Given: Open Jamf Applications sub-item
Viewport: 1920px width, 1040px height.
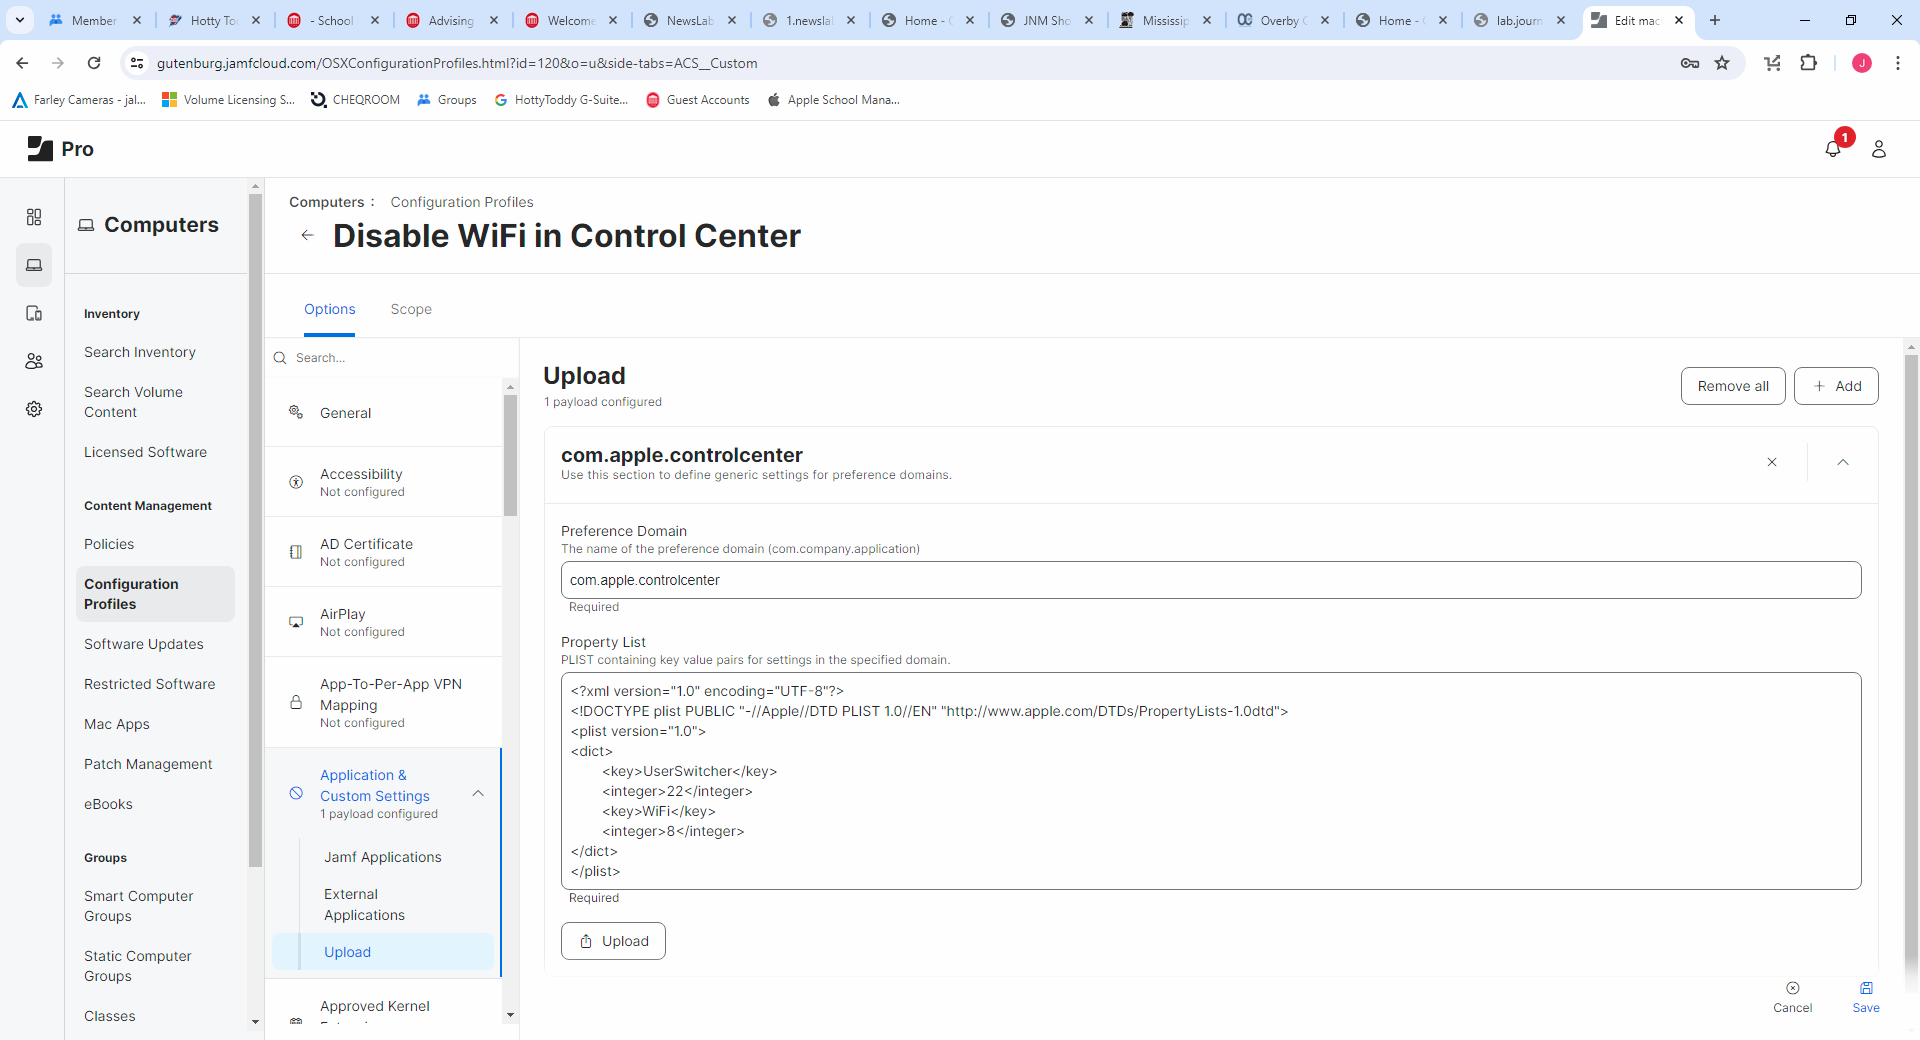Looking at the screenshot, I should tap(383, 857).
